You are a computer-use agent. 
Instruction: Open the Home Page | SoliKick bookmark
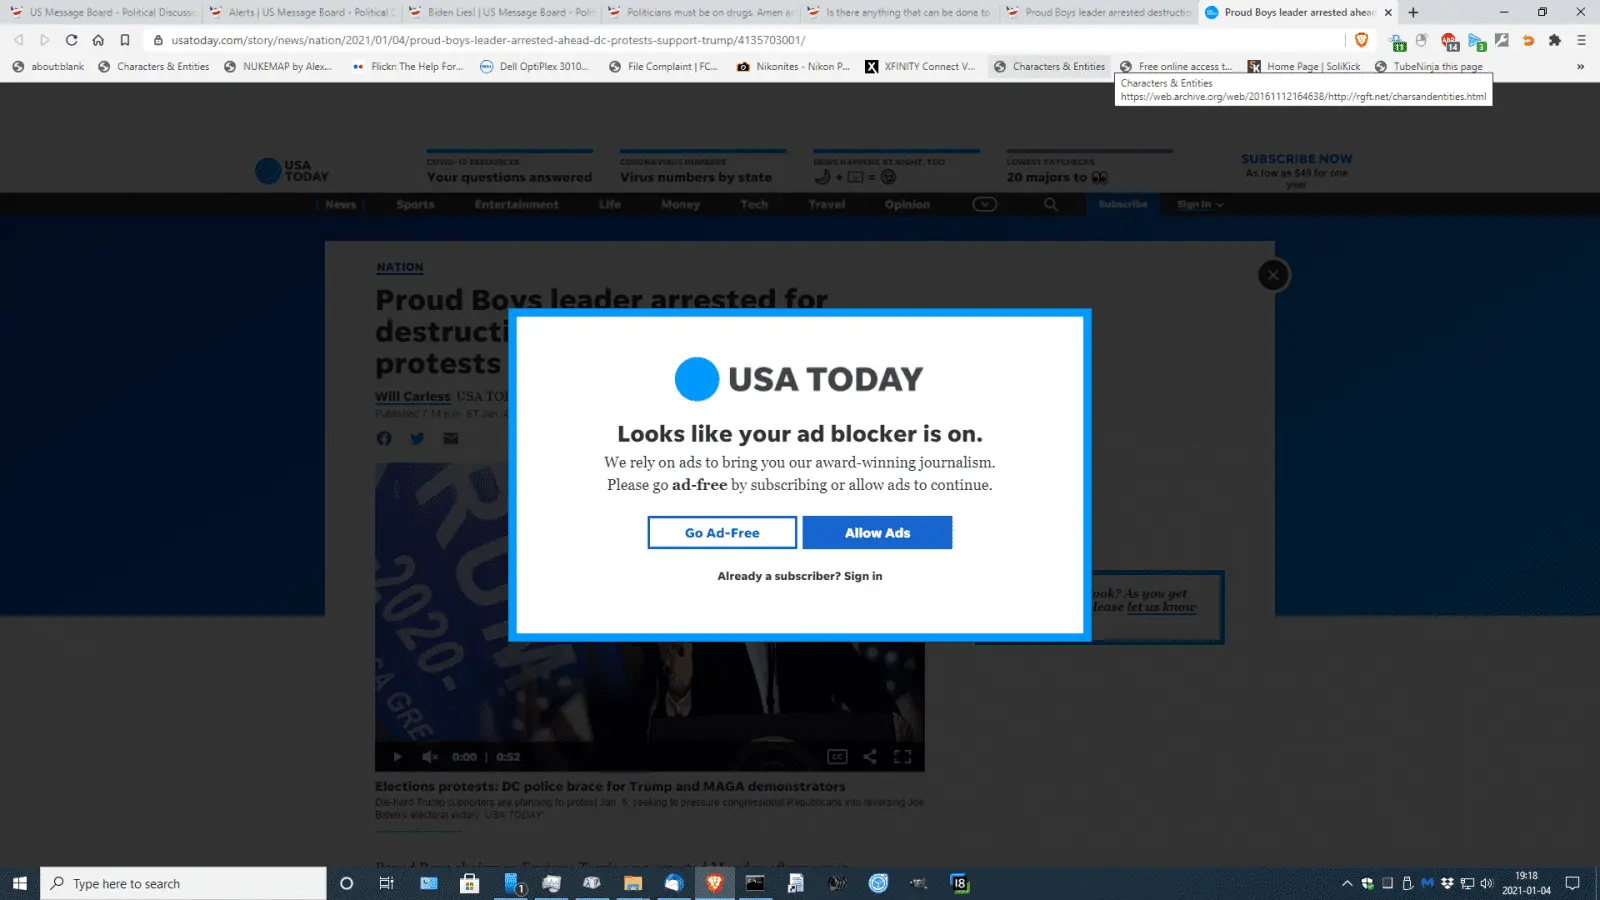[x=1304, y=66]
